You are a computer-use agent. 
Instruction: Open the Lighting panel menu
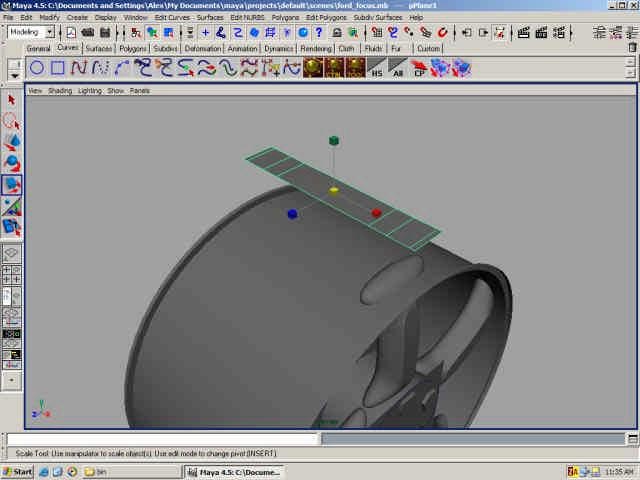(90, 90)
